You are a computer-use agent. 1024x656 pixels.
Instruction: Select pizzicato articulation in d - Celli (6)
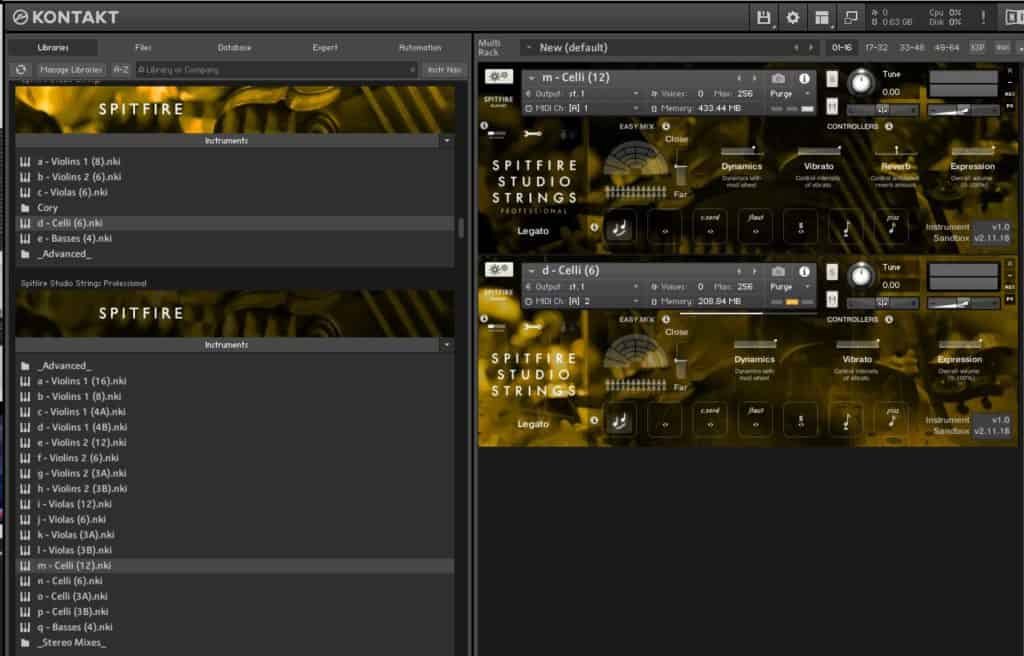[x=892, y=421]
